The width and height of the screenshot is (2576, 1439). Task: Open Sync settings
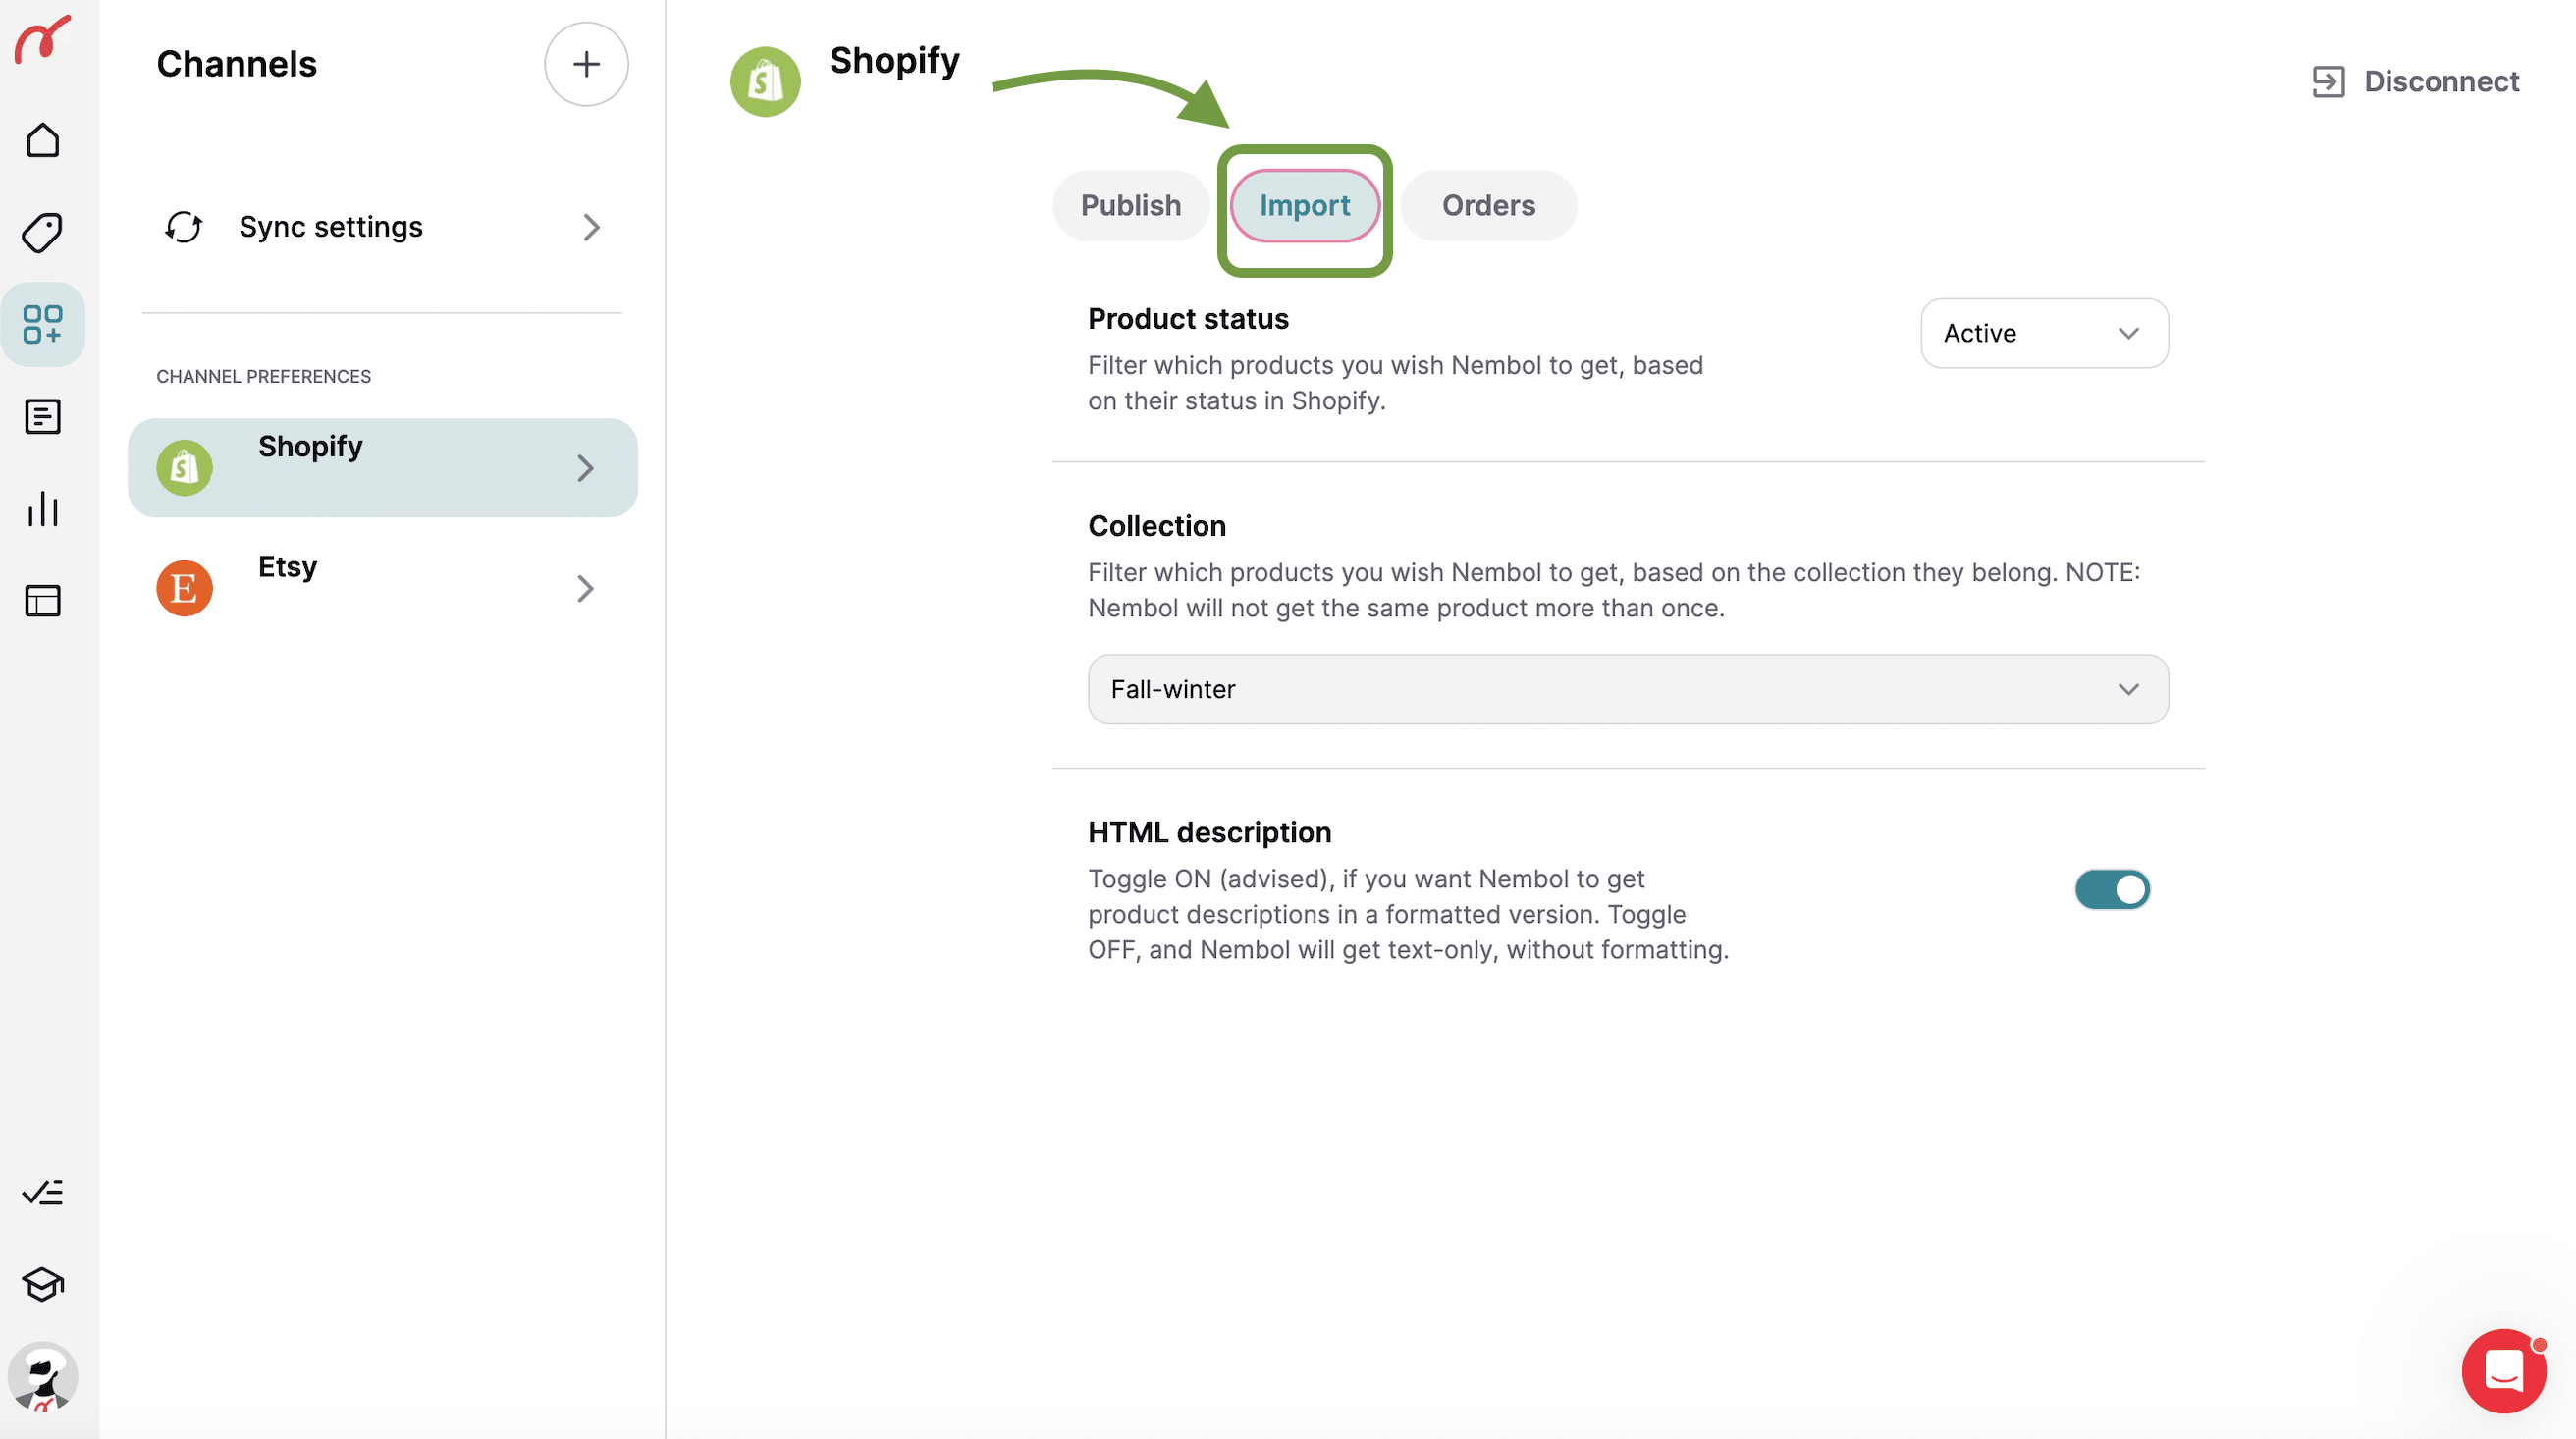pos(383,227)
